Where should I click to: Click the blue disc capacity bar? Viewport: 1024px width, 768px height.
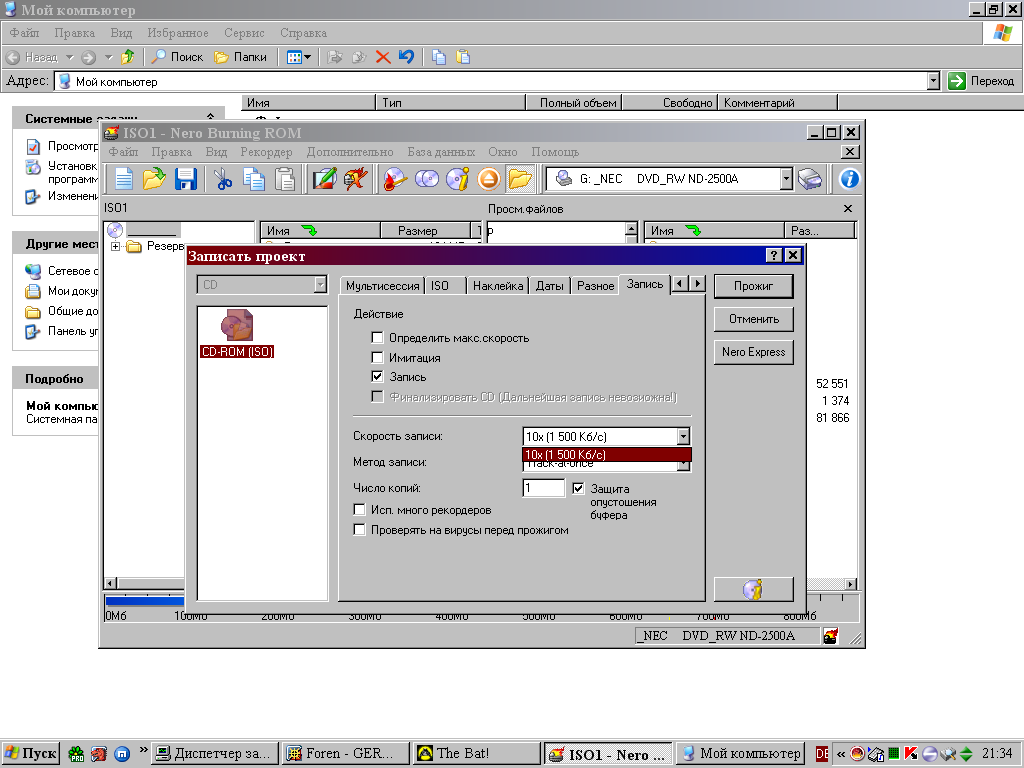(x=144, y=601)
